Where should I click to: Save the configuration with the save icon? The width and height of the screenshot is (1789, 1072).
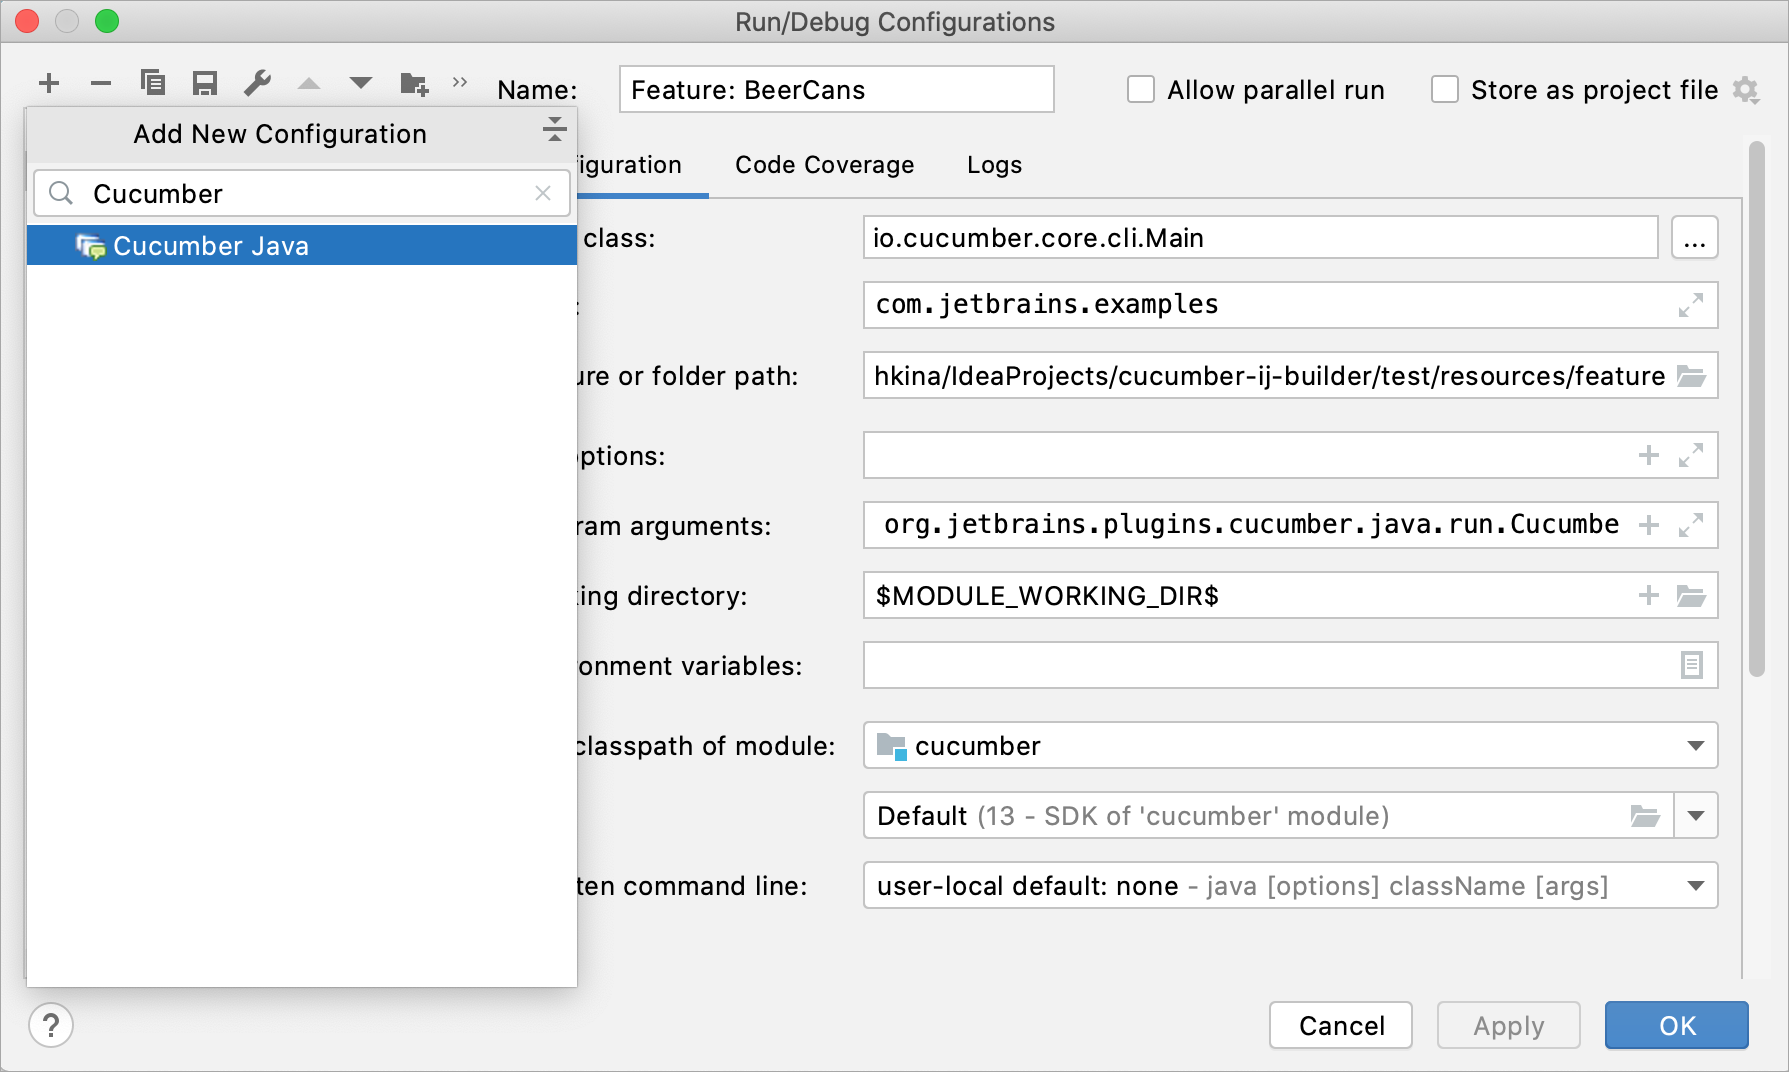[204, 83]
